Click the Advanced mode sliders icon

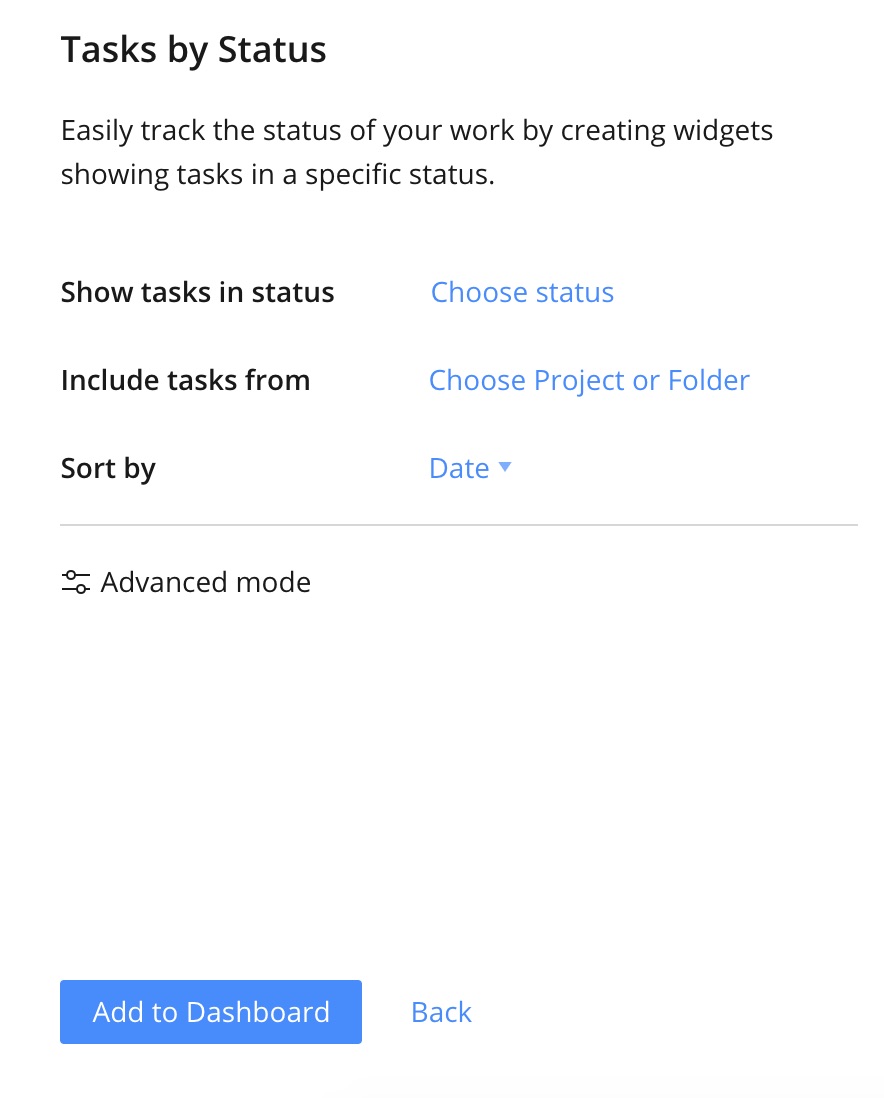pyautogui.click(x=75, y=582)
